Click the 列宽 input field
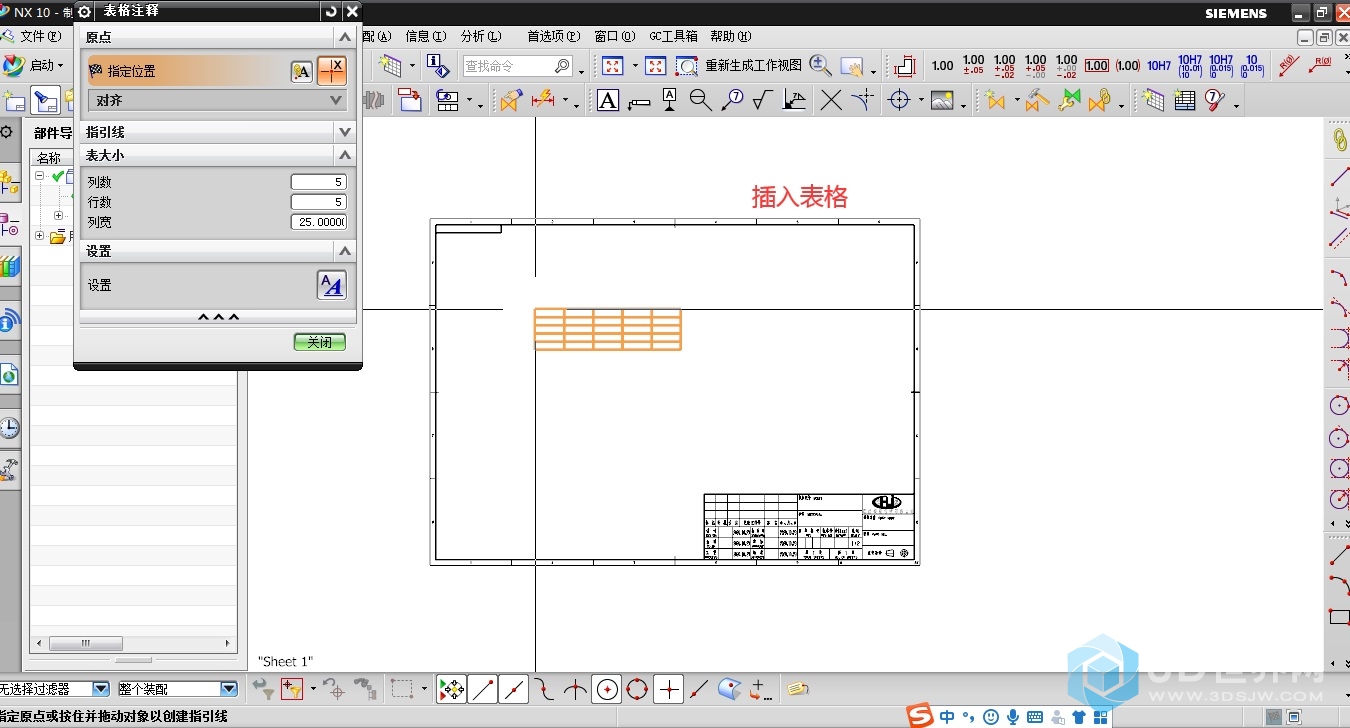This screenshot has height=728, width=1350. (318, 222)
